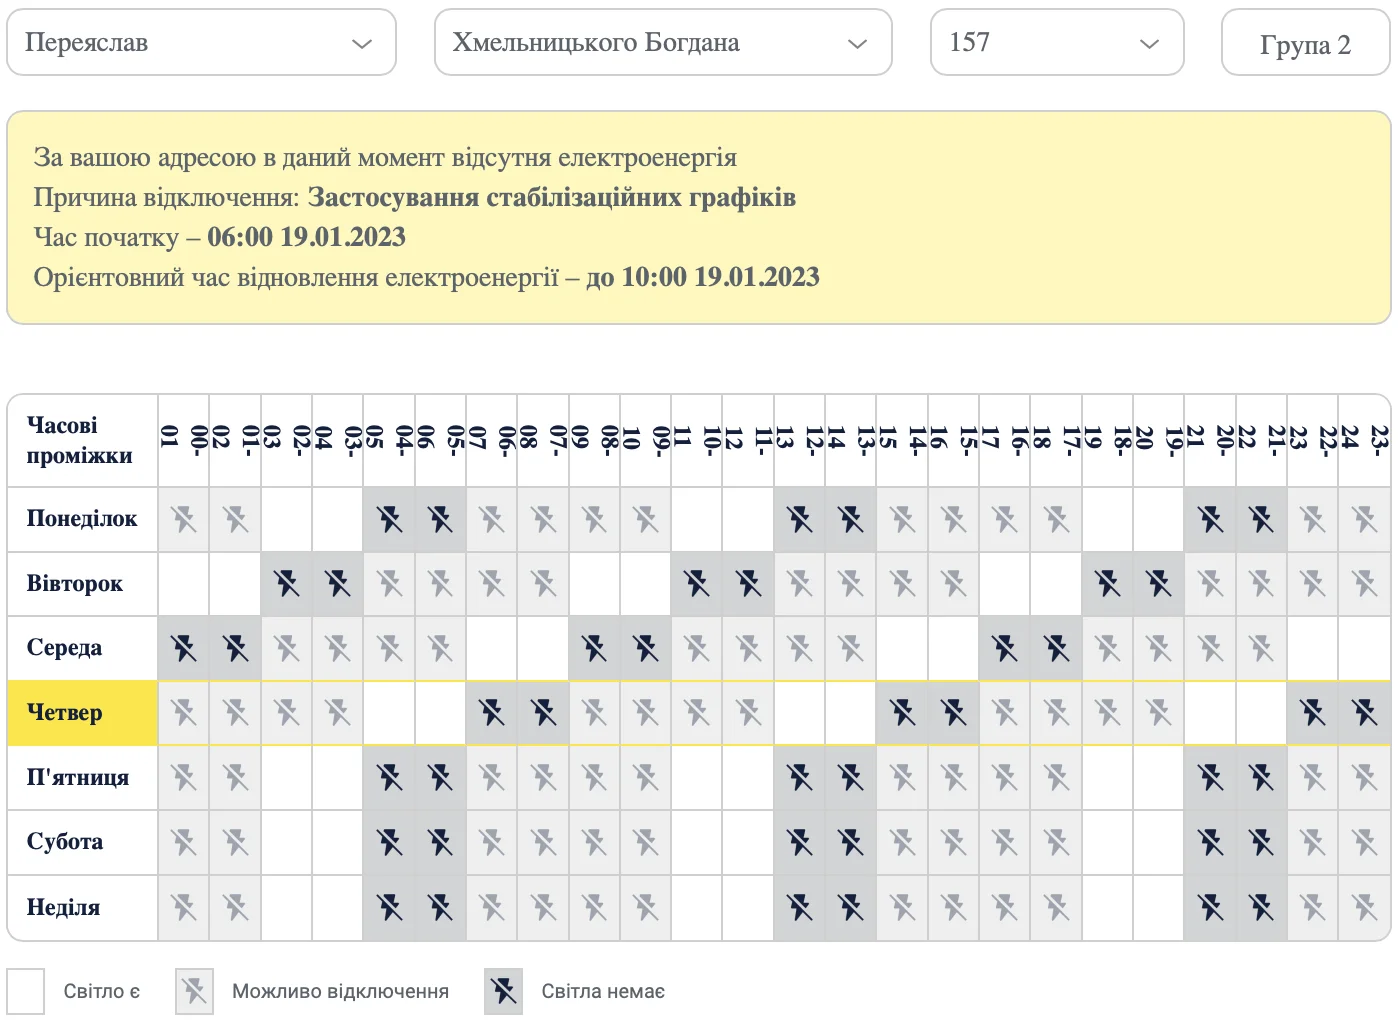The image size is (1398, 1020).
Task: Click the white "Світло є" legend square
Action: point(27,991)
